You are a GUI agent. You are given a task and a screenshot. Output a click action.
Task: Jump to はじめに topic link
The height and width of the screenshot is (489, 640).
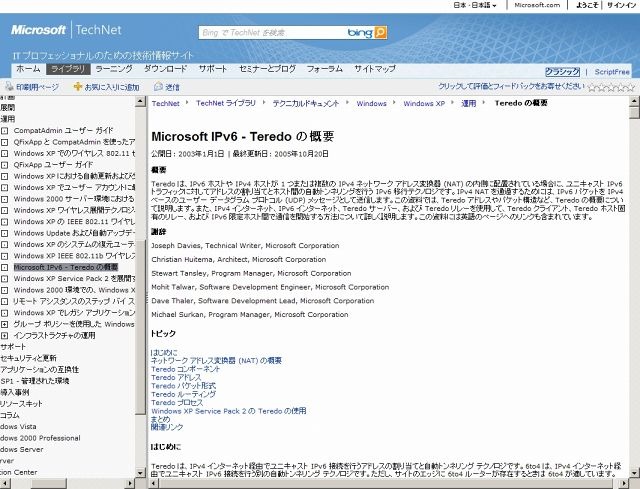pos(164,352)
